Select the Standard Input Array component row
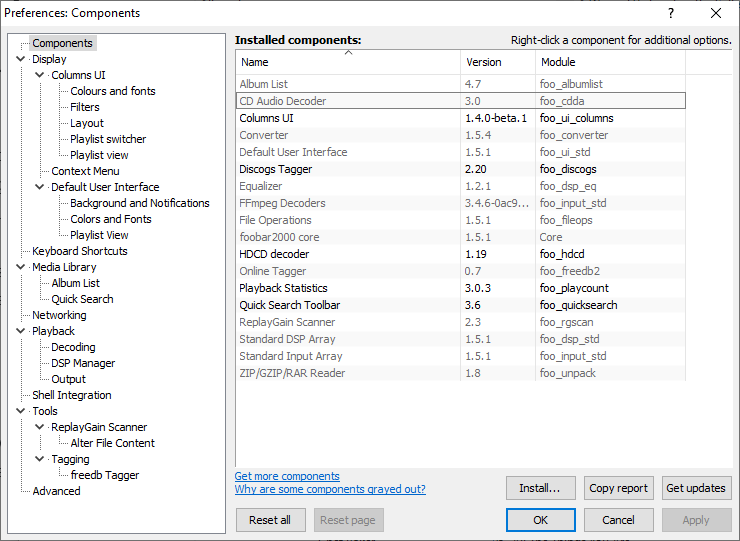The width and height of the screenshot is (740, 541). pyautogui.click(x=461, y=356)
